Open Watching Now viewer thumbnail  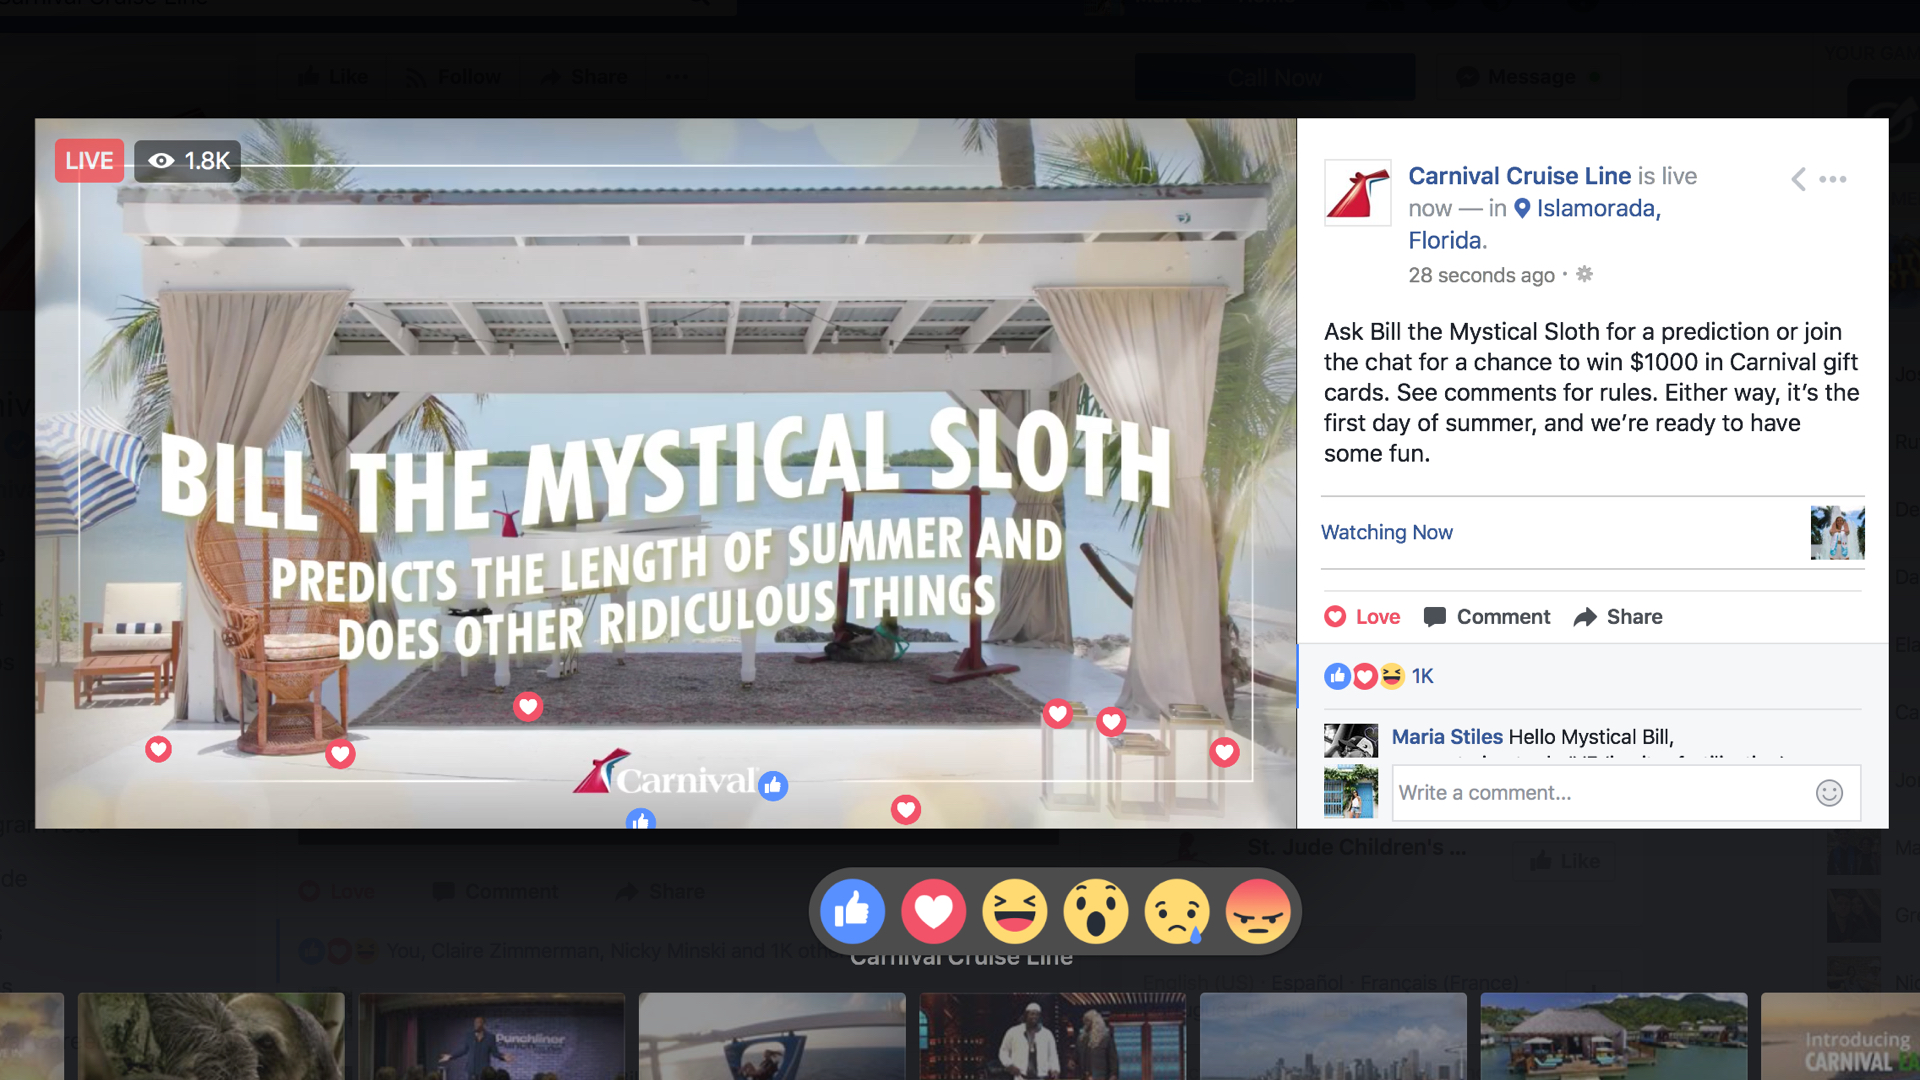1837,533
